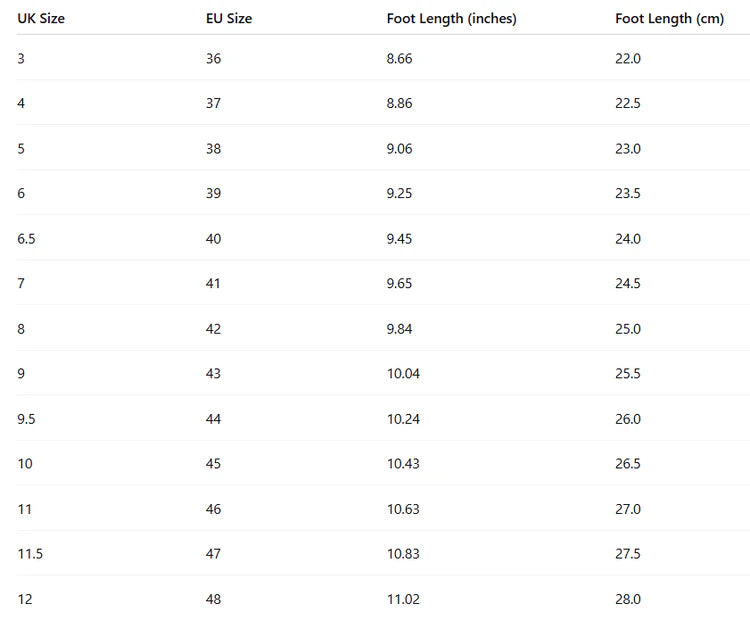Click the 22.0 cm value
750x629 pixels.
[x=628, y=59]
